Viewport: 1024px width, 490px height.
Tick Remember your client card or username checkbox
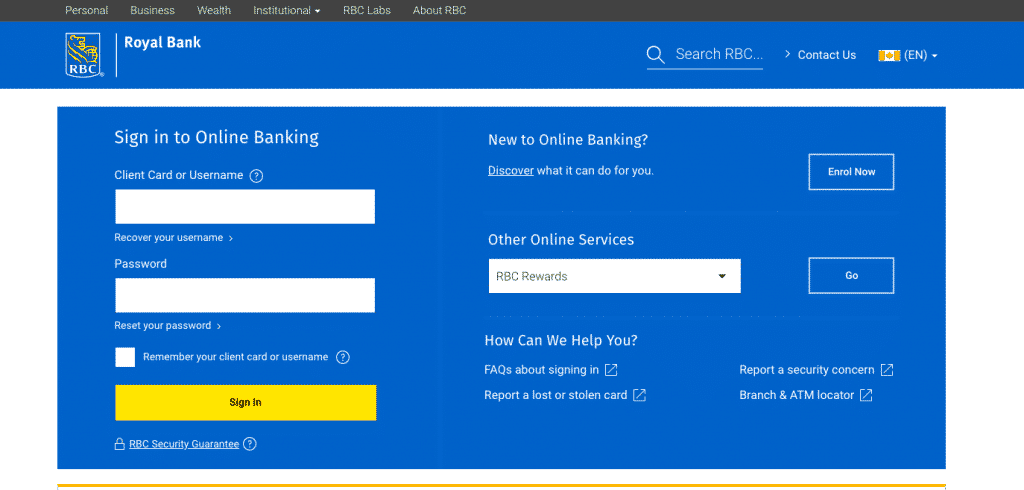[125, 357]
